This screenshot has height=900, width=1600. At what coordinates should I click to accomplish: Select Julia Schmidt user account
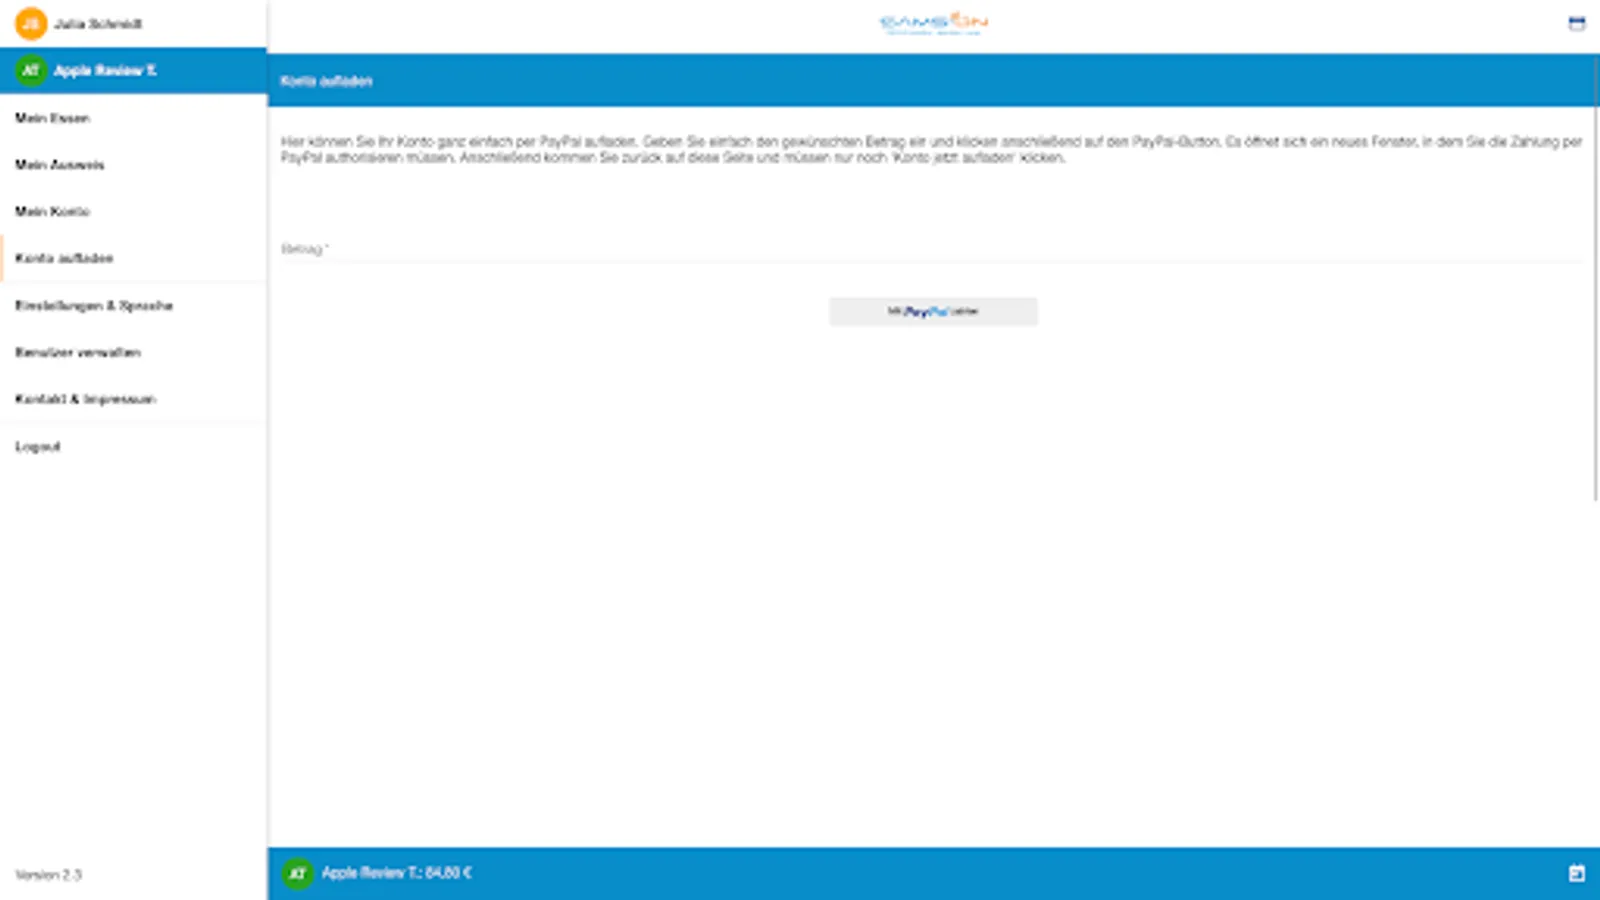point(133,23)
